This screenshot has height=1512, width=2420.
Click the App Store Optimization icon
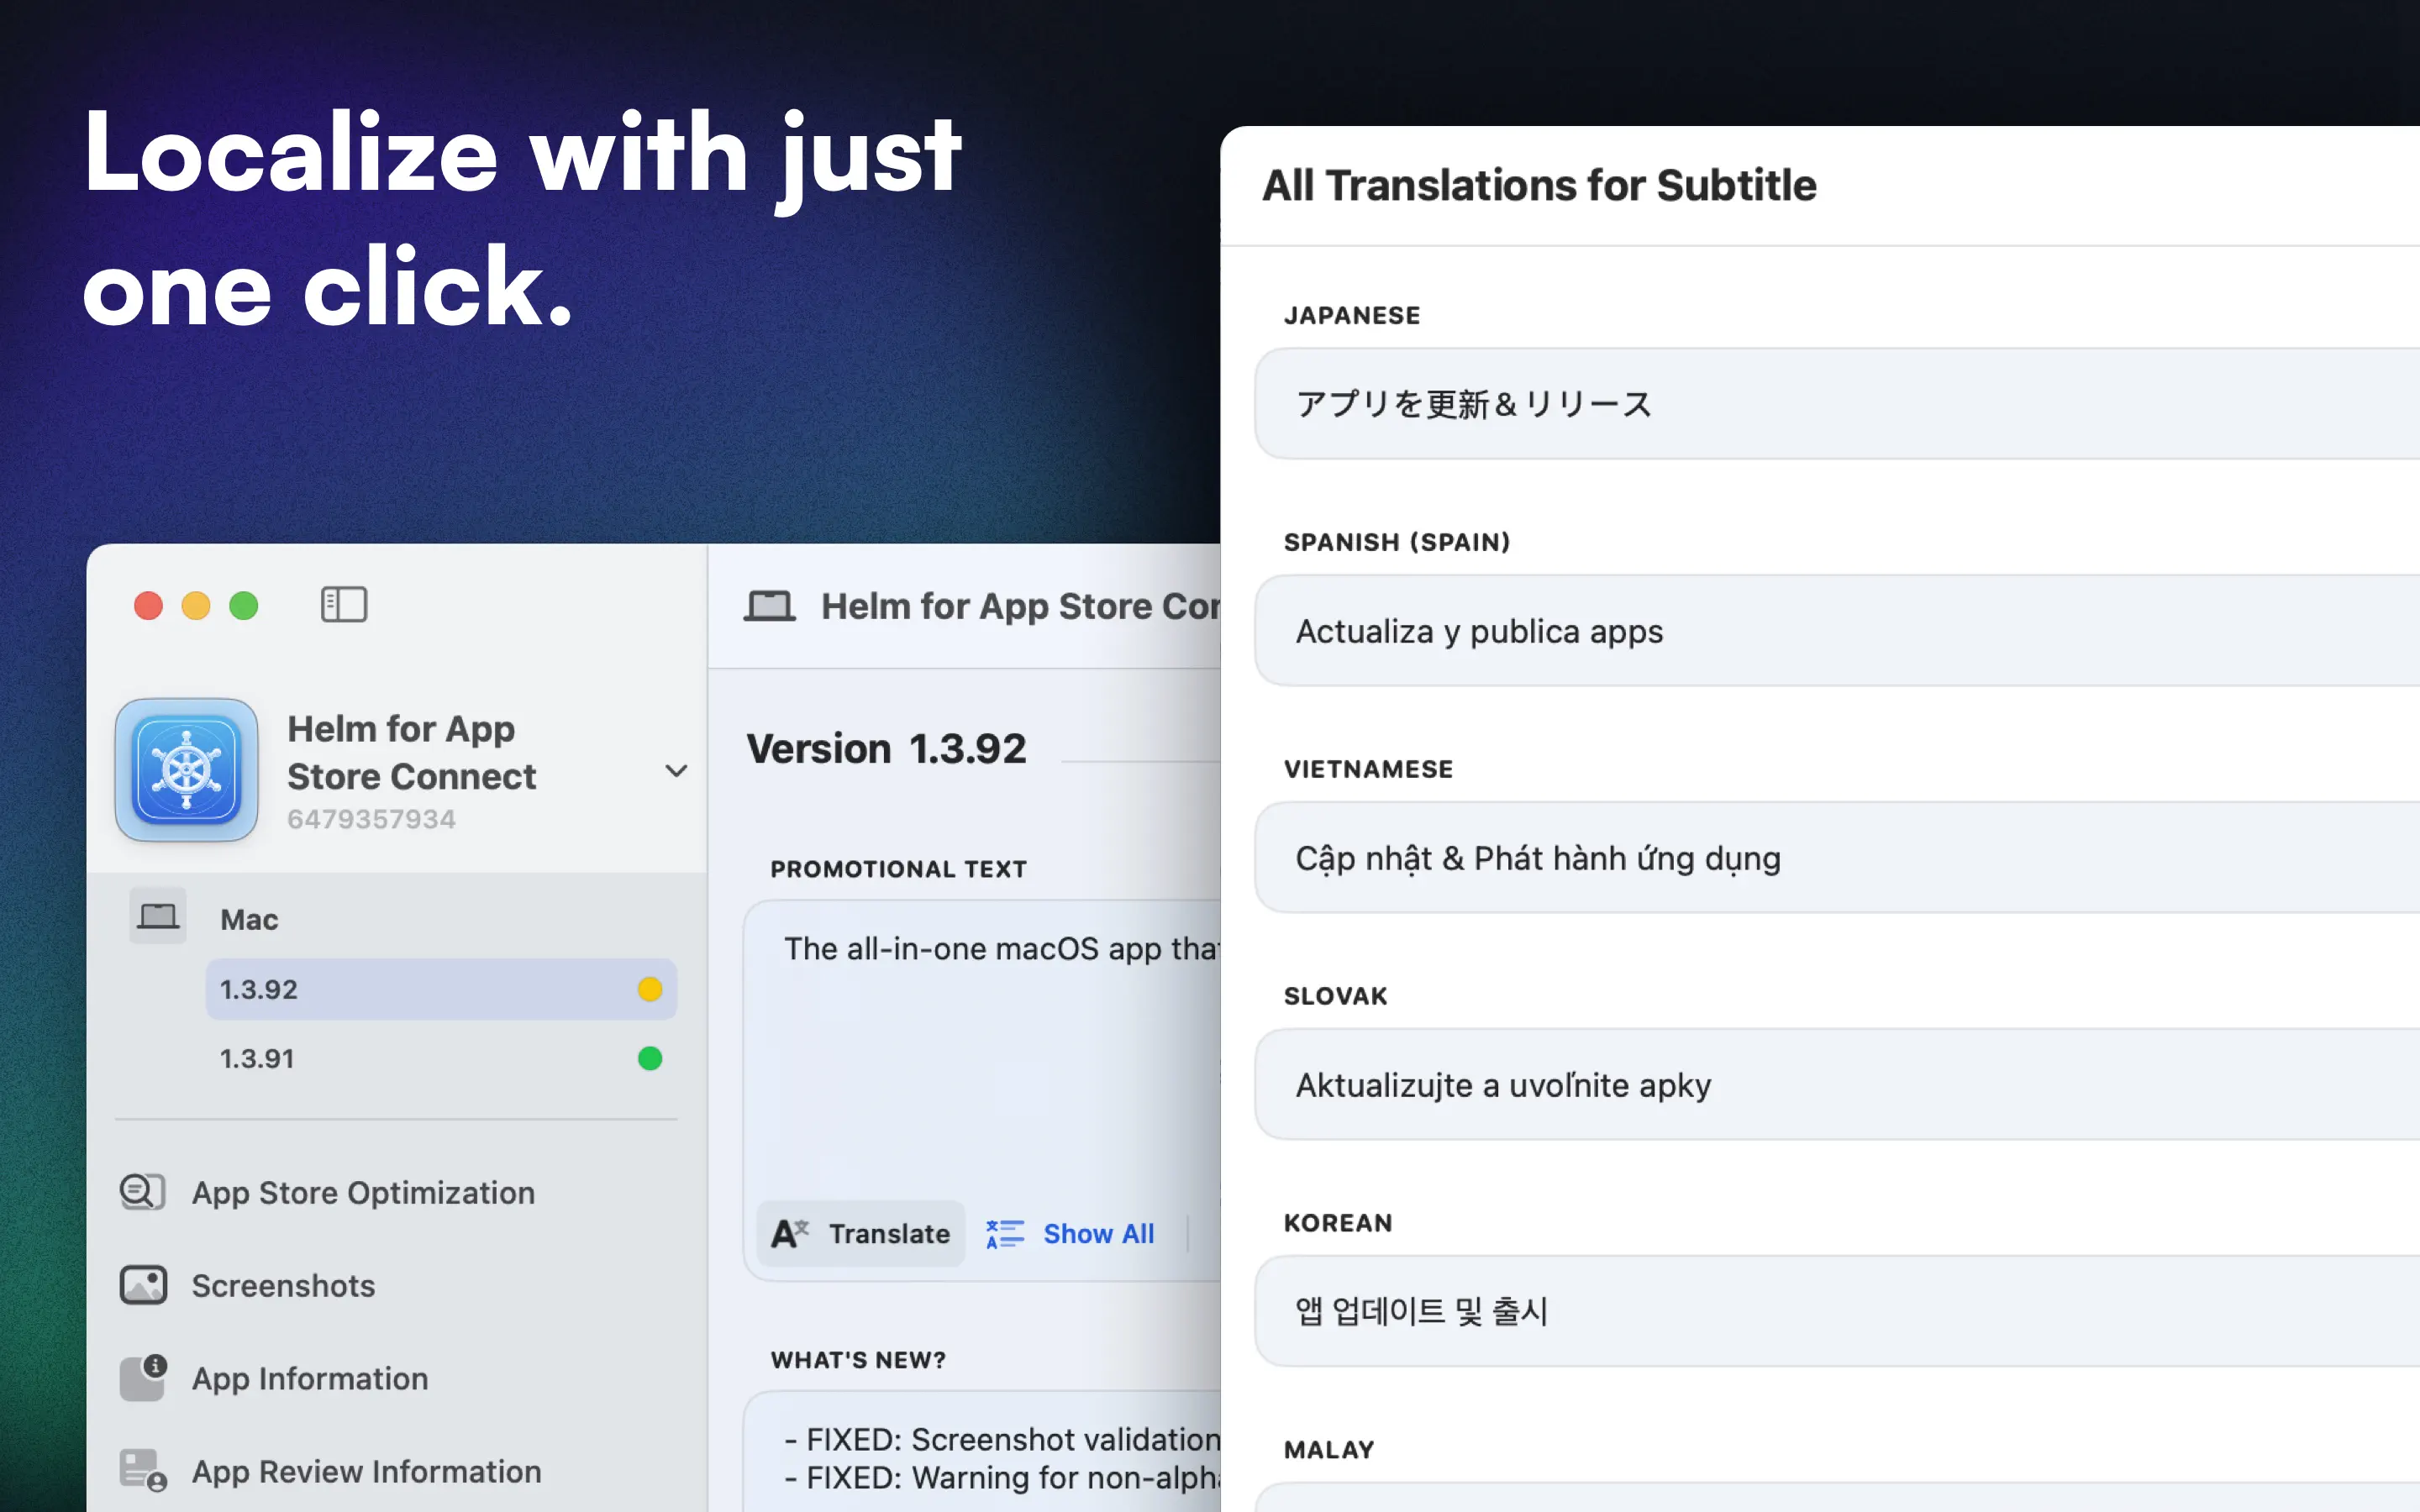pos(142,1192)
